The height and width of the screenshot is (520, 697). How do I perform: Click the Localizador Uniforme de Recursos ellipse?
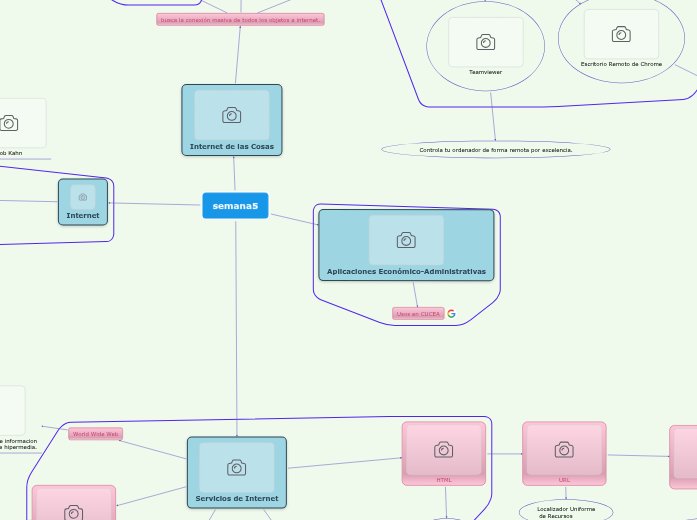click(x=566, y=512)
